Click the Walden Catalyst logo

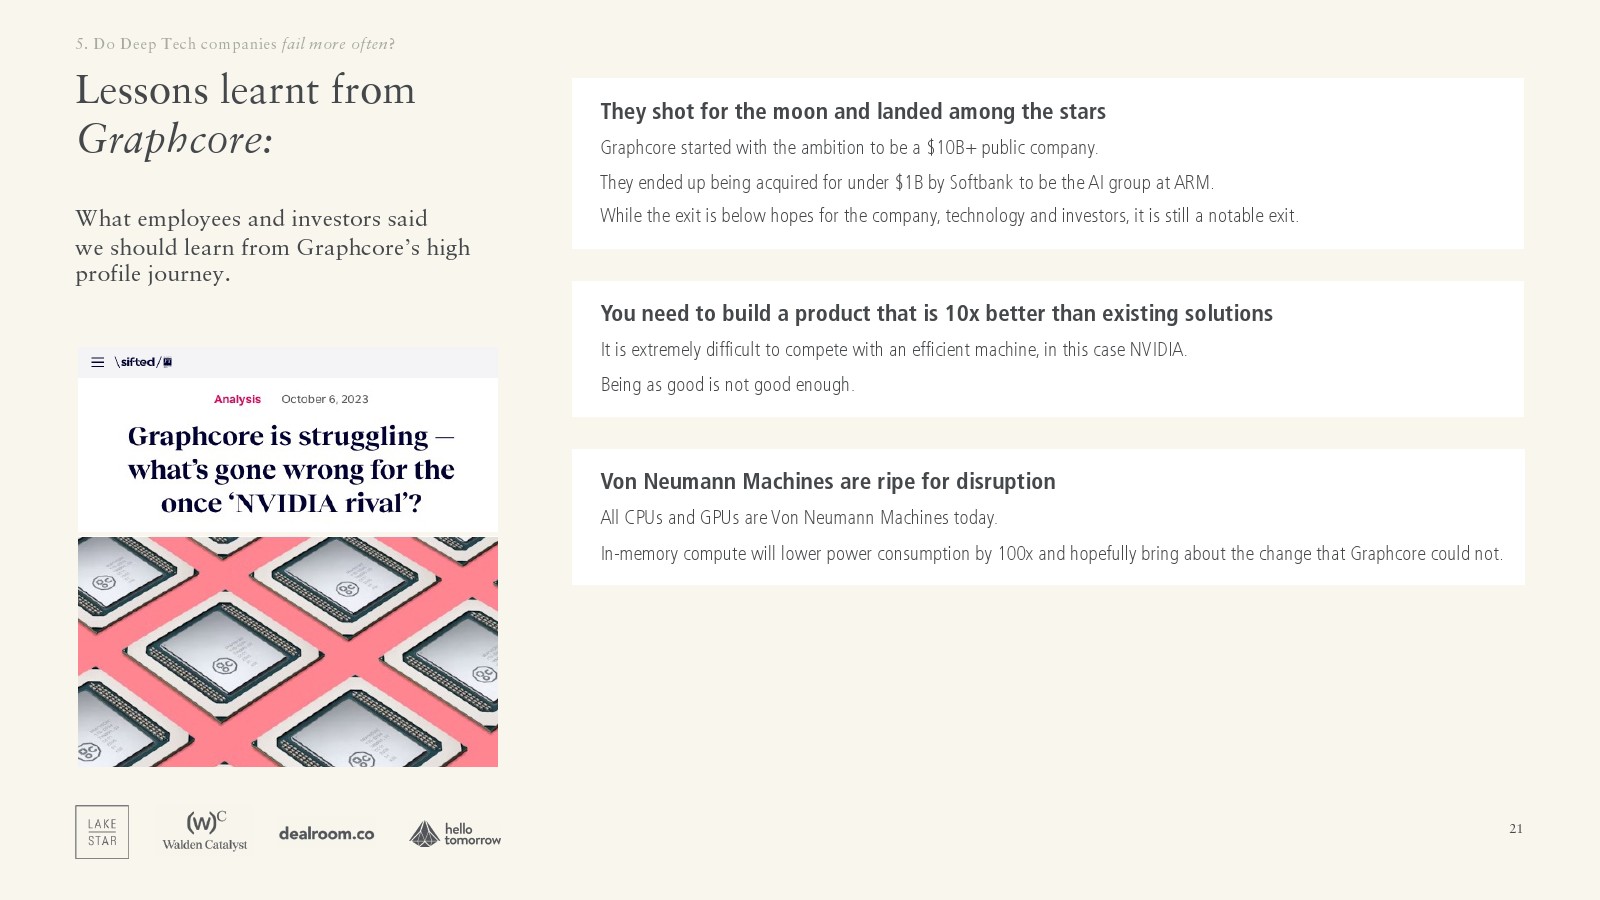pyautogui.click(x=205, y=831)
